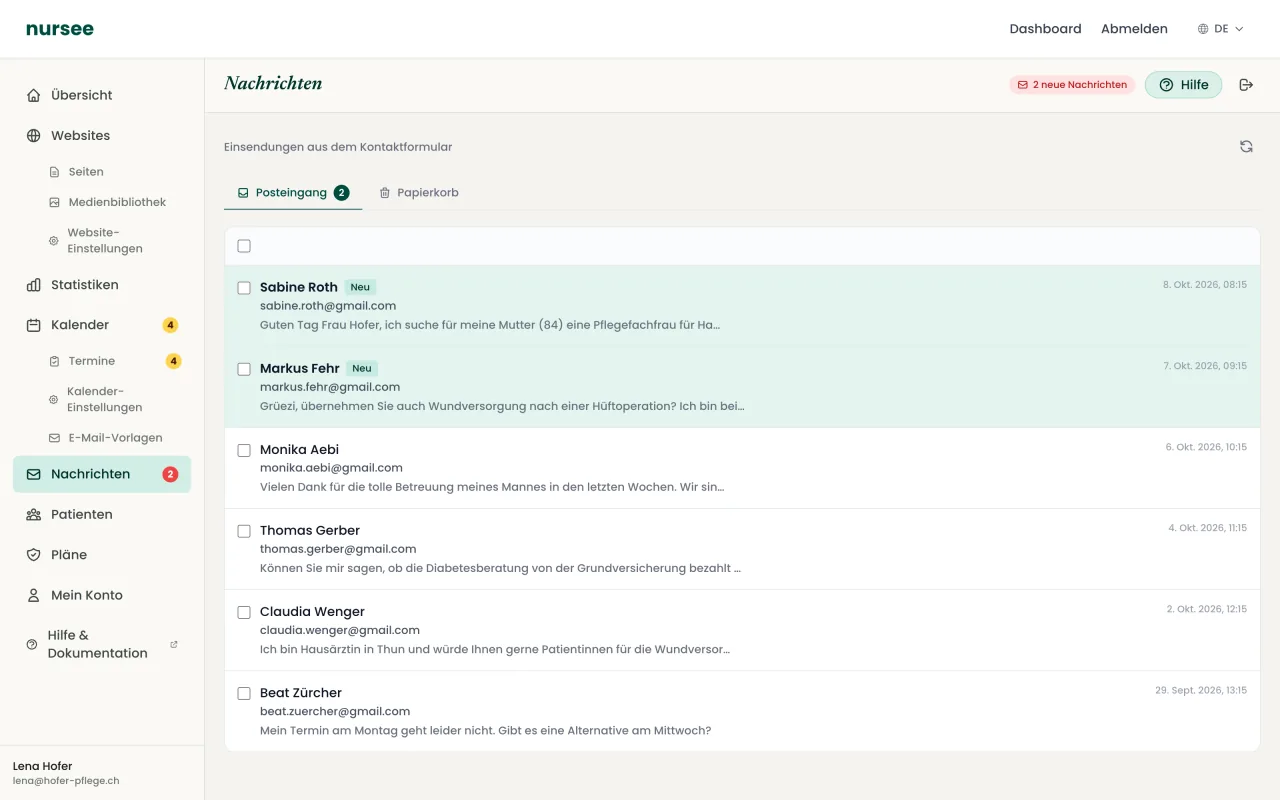Click the preview 'Vielen Dank für die tolle Betreuung'
This screenshot has height=800, width=1280.
coord(492,487)
